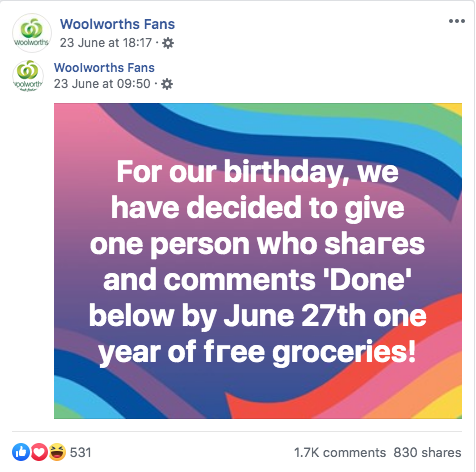
Task: Open the top Woolworths Fans page name
Action: [117, 24]
